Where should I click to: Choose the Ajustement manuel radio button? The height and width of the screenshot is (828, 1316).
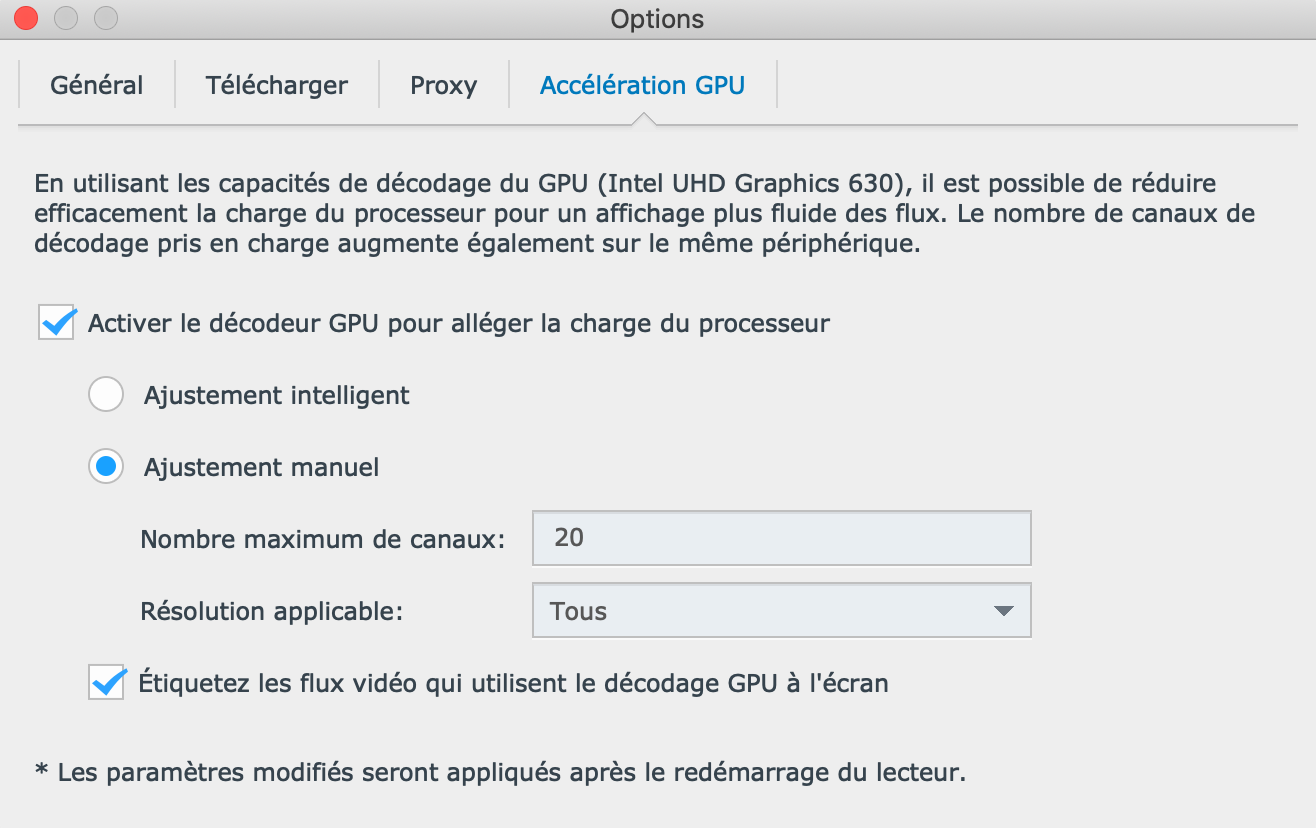coord(106,467)
